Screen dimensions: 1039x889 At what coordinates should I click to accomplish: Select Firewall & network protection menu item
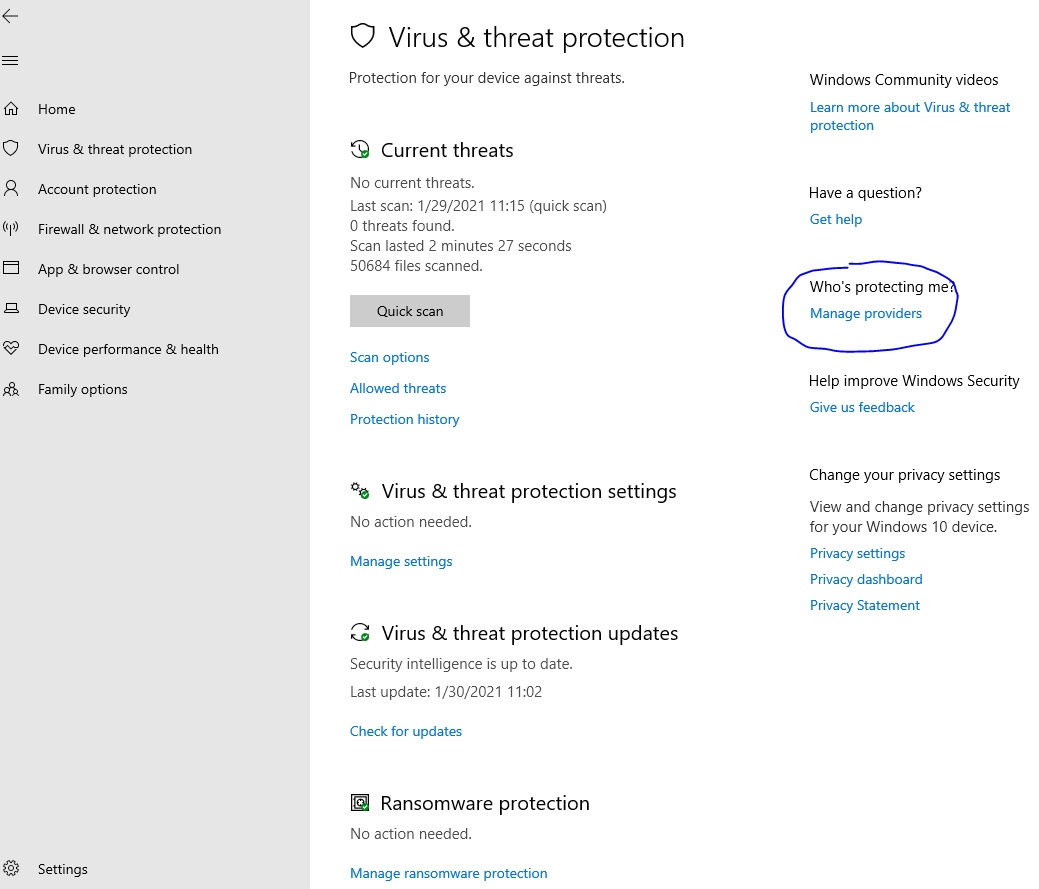point(129,229)
